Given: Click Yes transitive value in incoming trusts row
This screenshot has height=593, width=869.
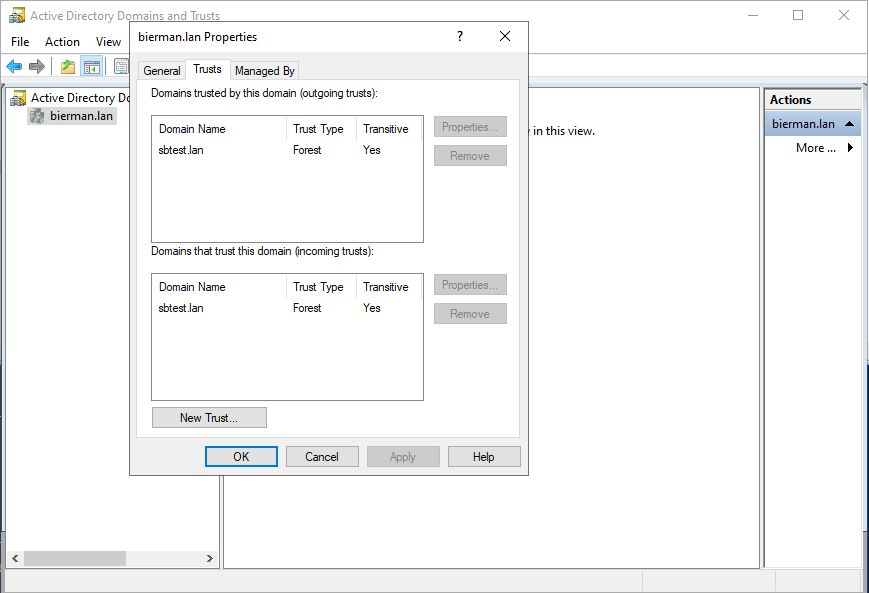Looking at the screenshot, I should [372, 308].
